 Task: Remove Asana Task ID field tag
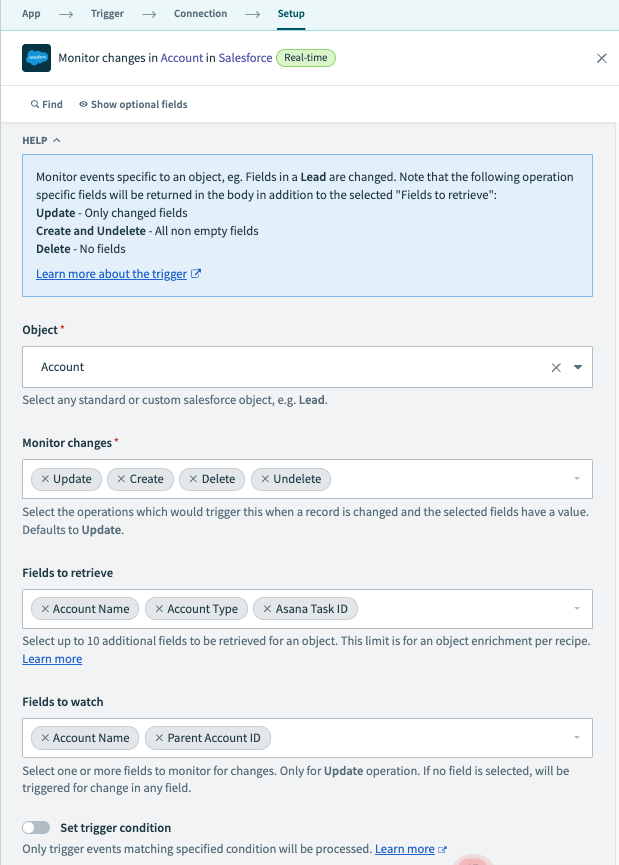267,609
